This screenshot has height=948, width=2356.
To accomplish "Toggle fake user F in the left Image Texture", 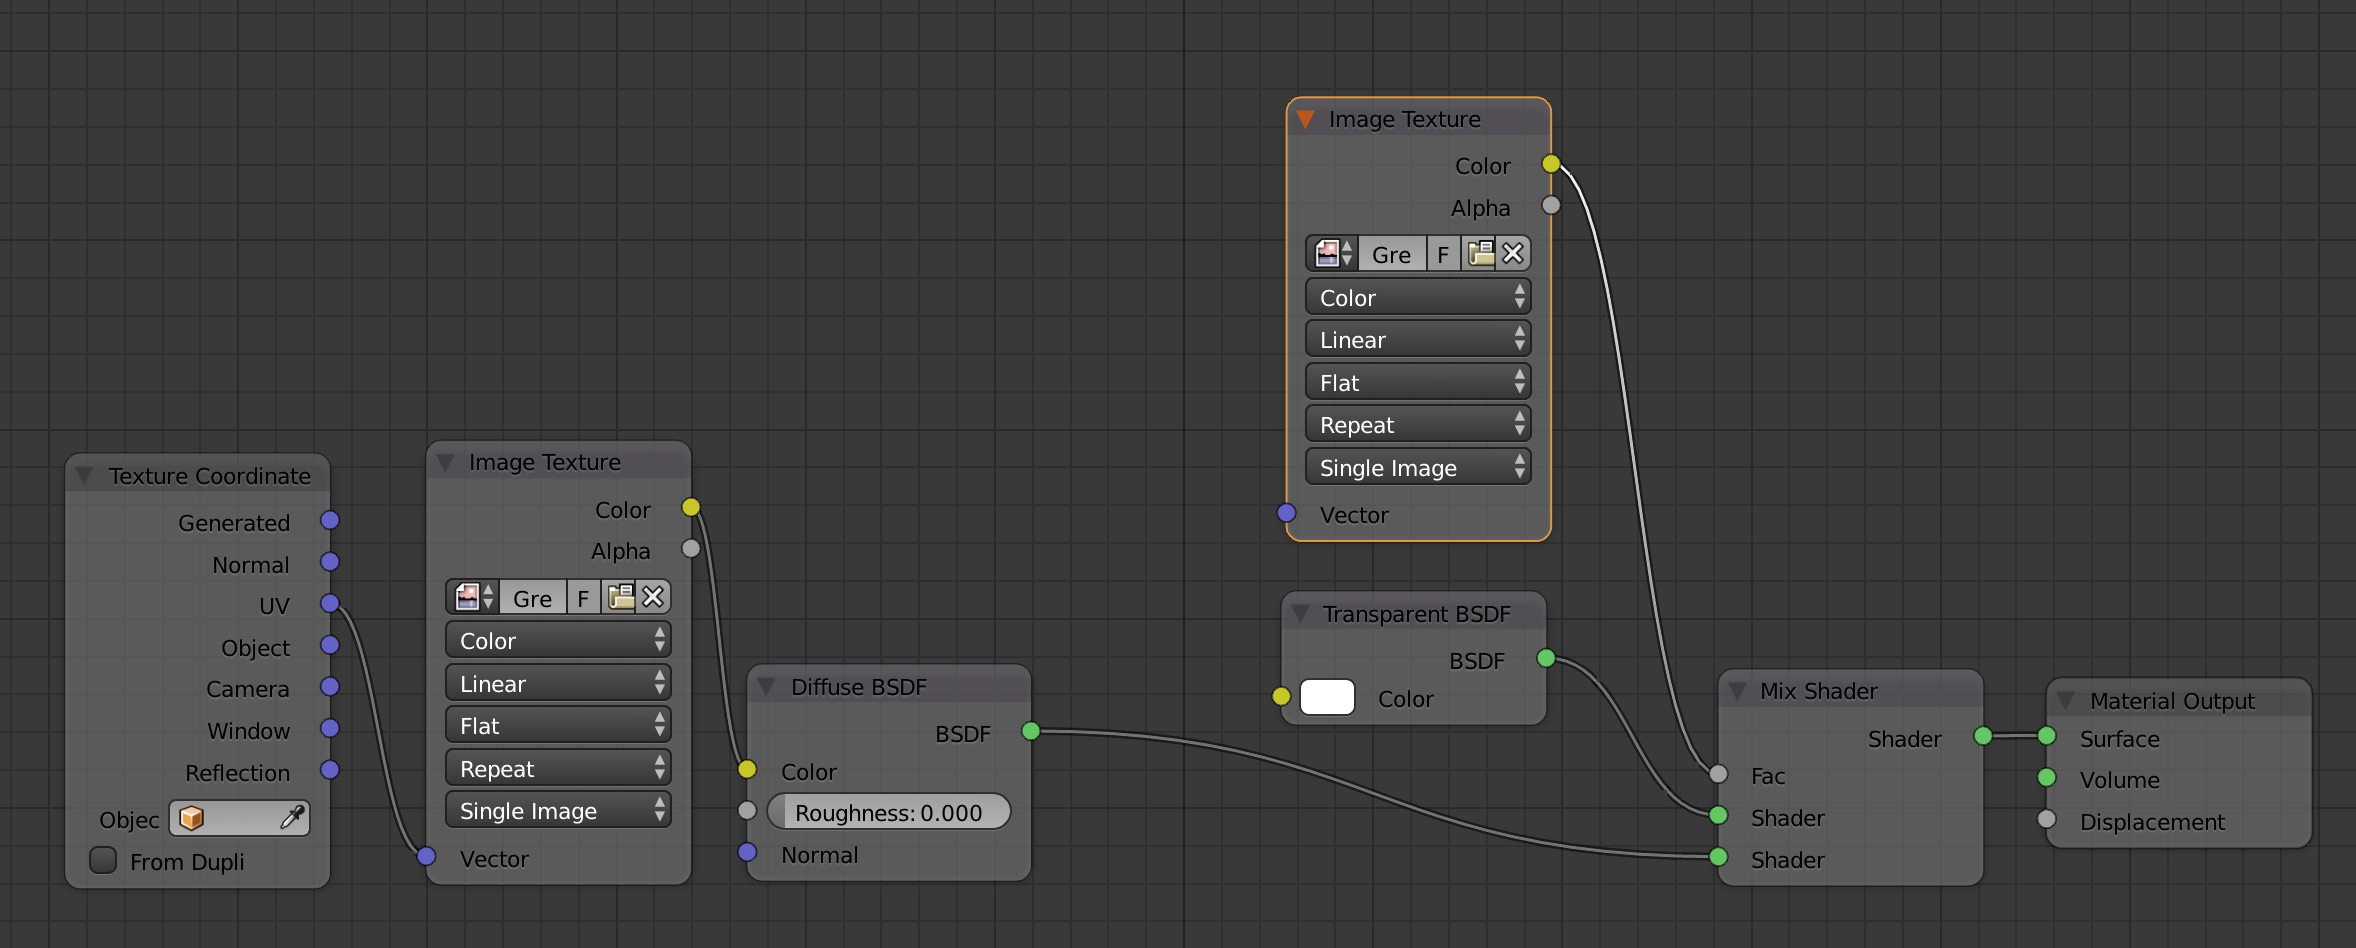I will point(584,598).
